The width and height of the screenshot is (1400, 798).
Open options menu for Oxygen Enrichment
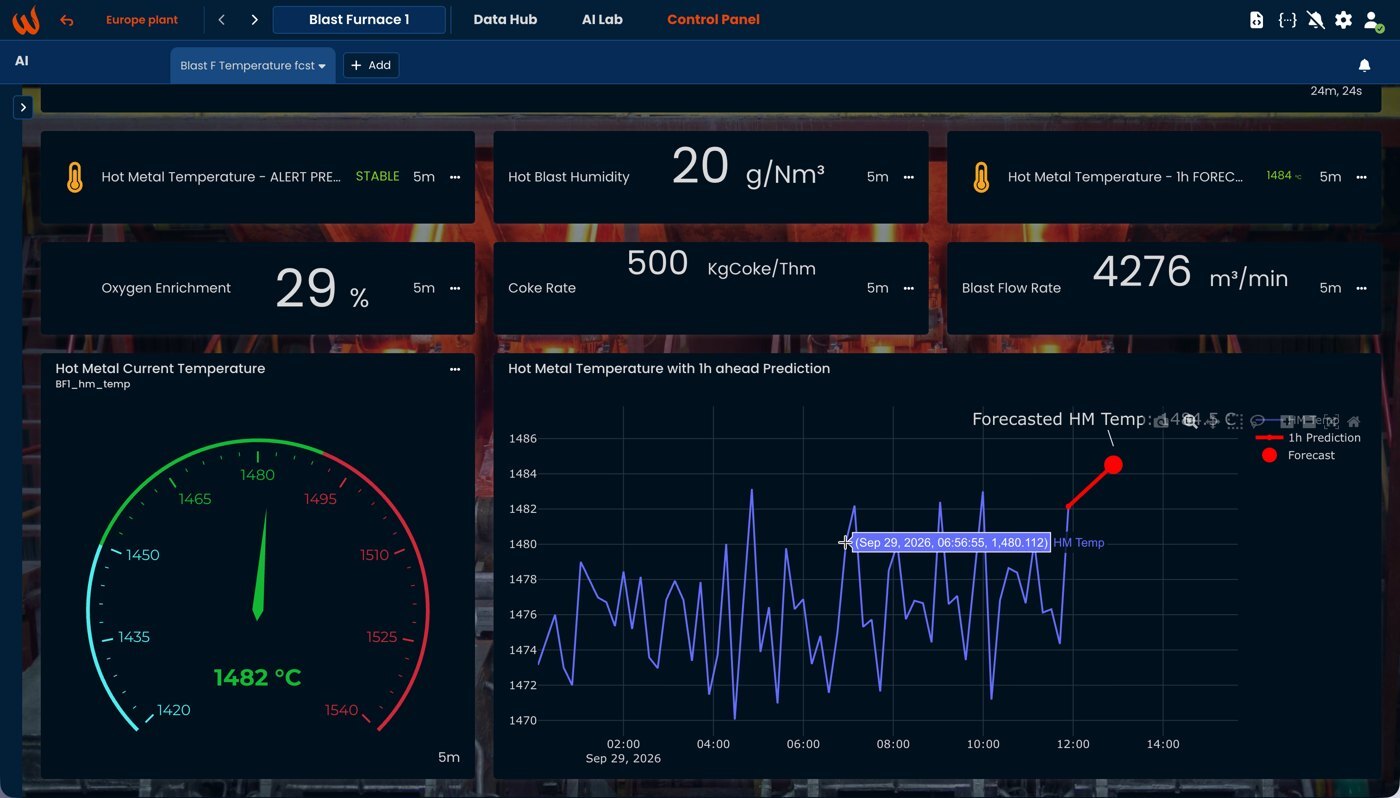point(455,288)
